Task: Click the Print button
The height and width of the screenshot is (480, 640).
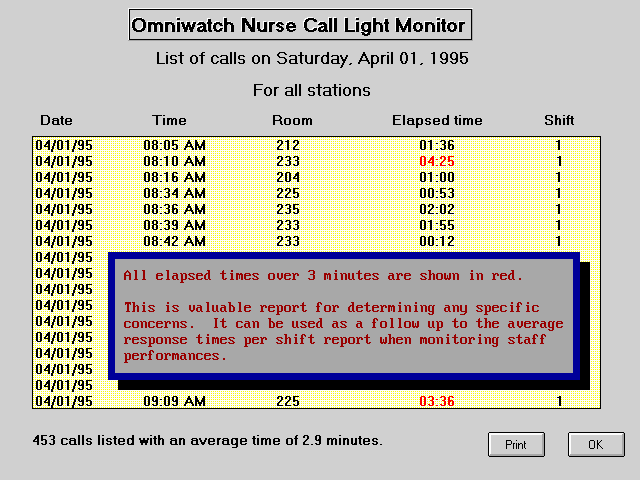Action: [516, 444]
